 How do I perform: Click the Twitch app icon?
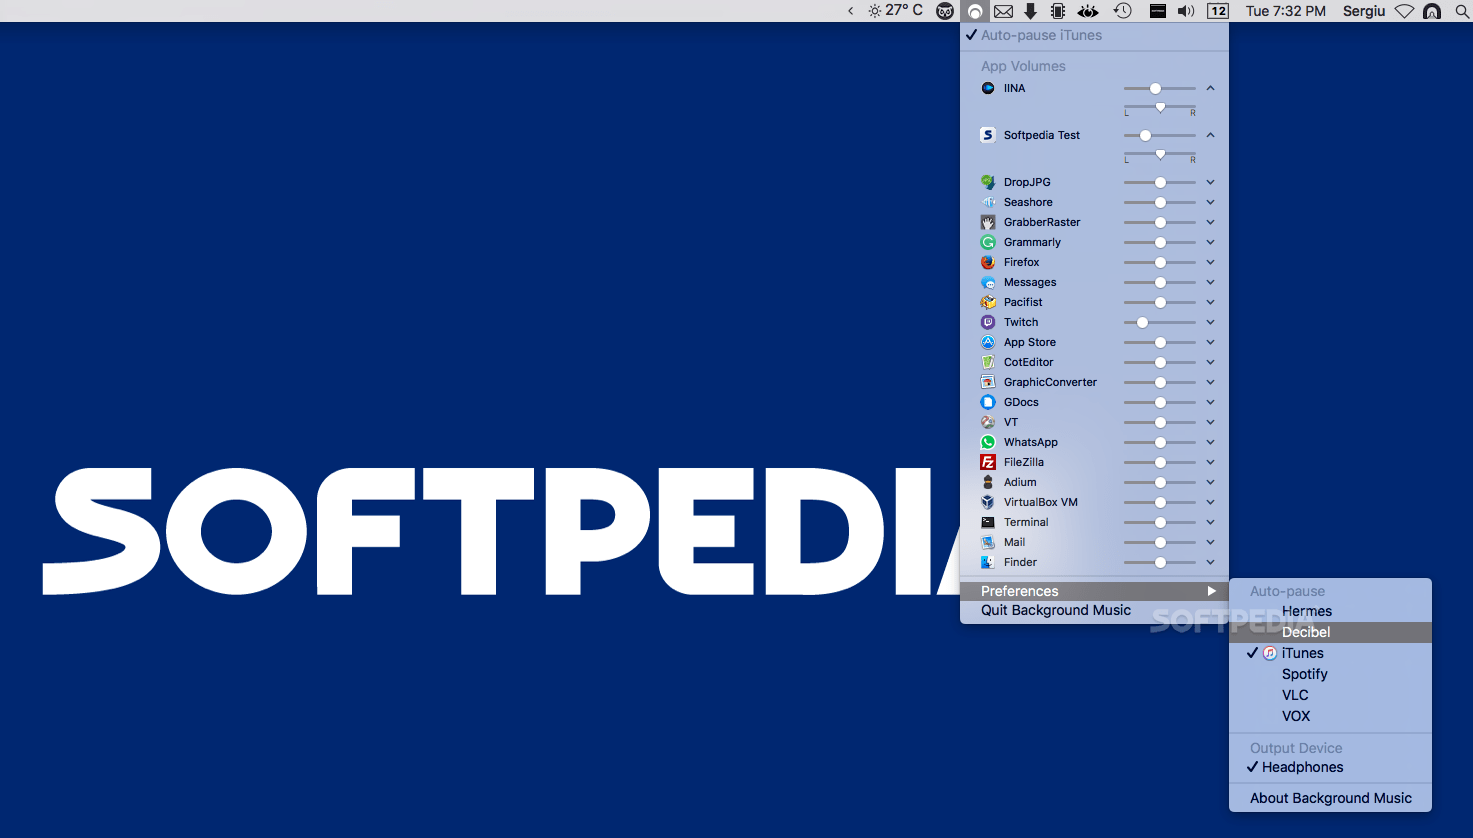[988, 322]
